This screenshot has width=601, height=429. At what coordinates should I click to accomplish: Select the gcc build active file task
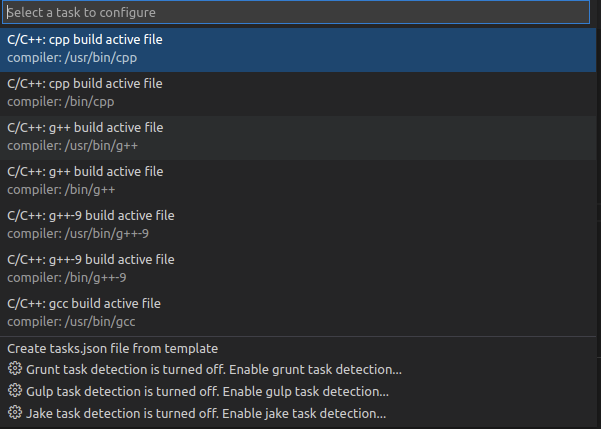pos(84,304)
